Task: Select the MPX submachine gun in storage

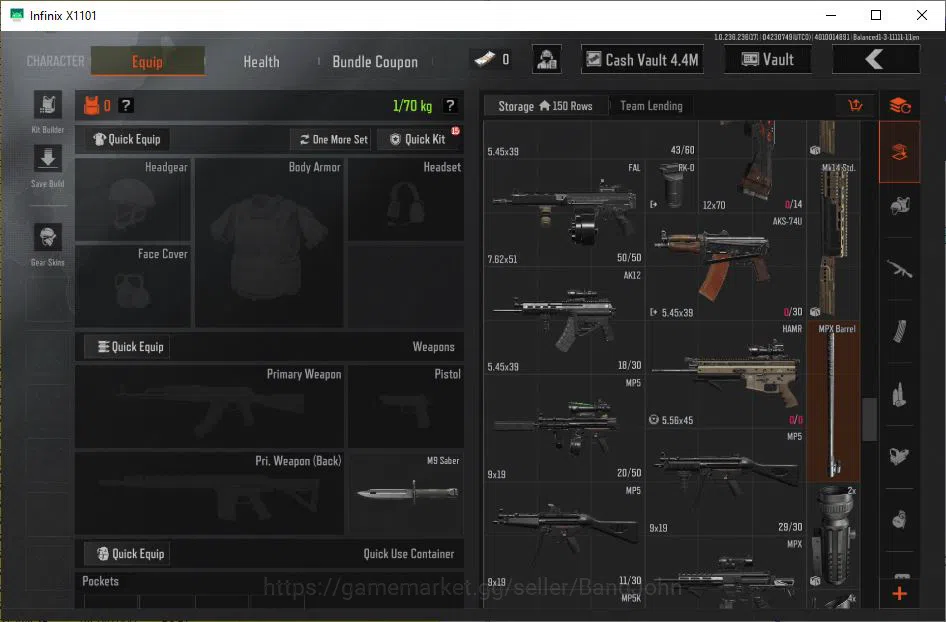Action: click(x=726, y=573)
